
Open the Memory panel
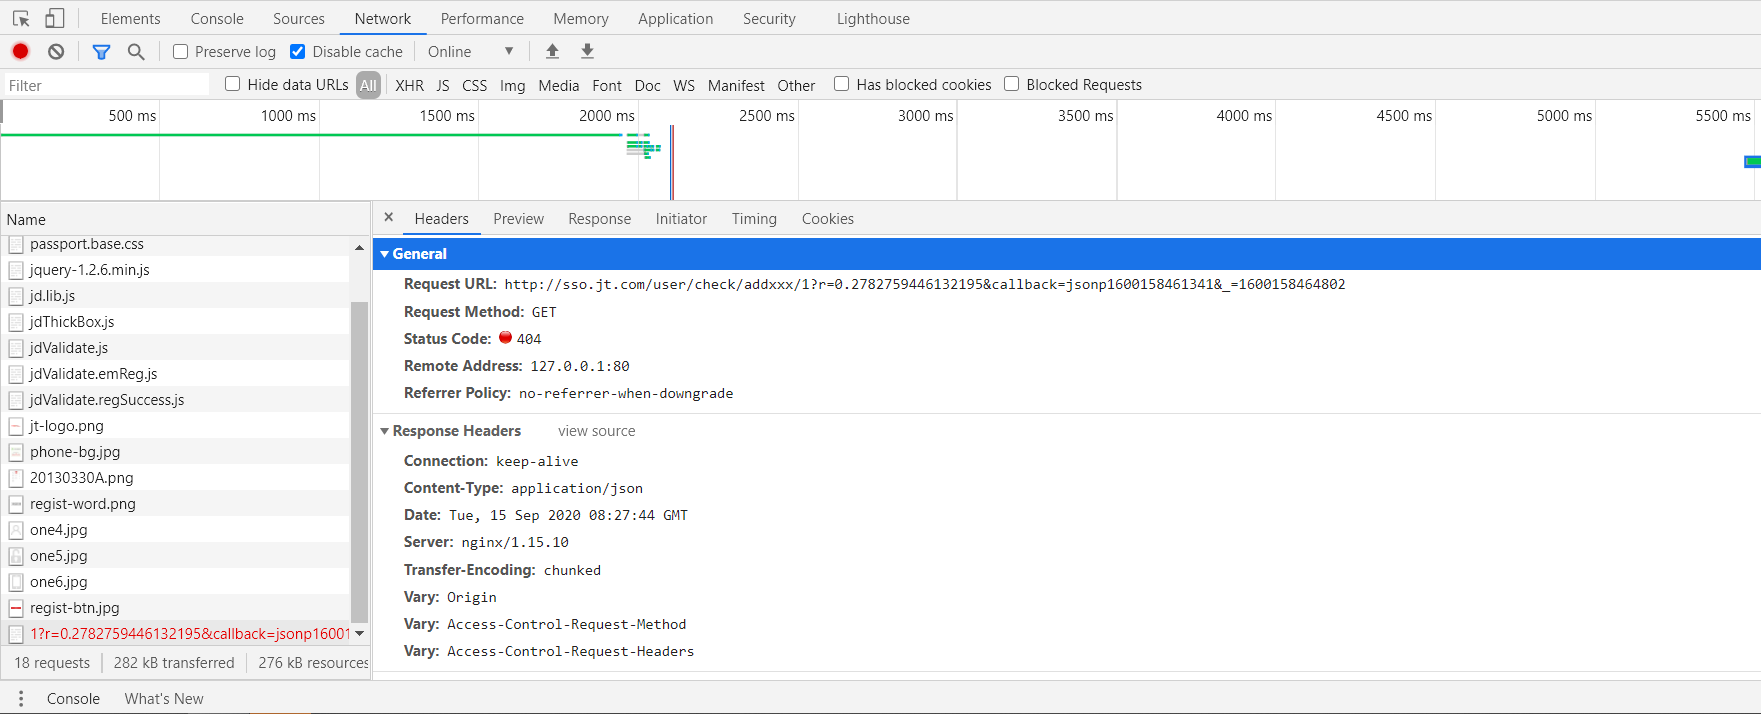[x=581, y=18]
